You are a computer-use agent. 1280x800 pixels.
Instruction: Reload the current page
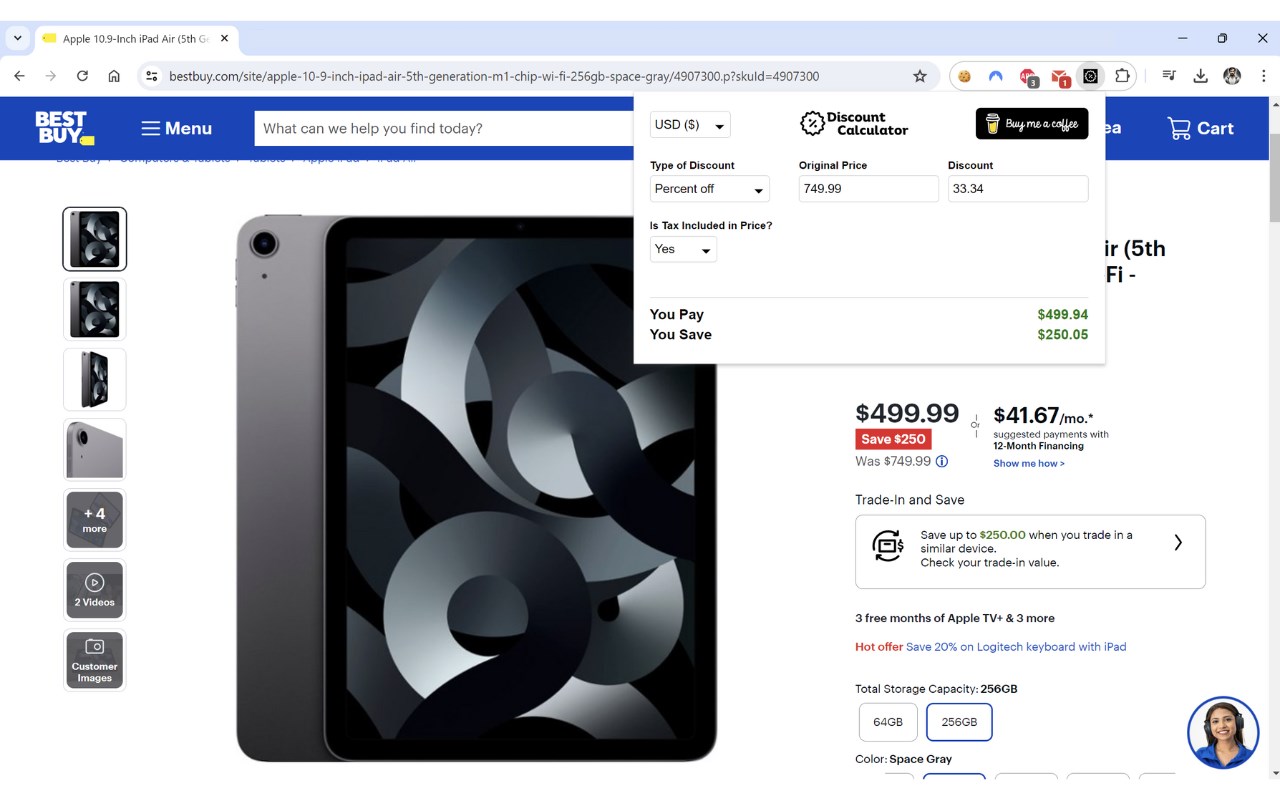click(x=82, y=76)
